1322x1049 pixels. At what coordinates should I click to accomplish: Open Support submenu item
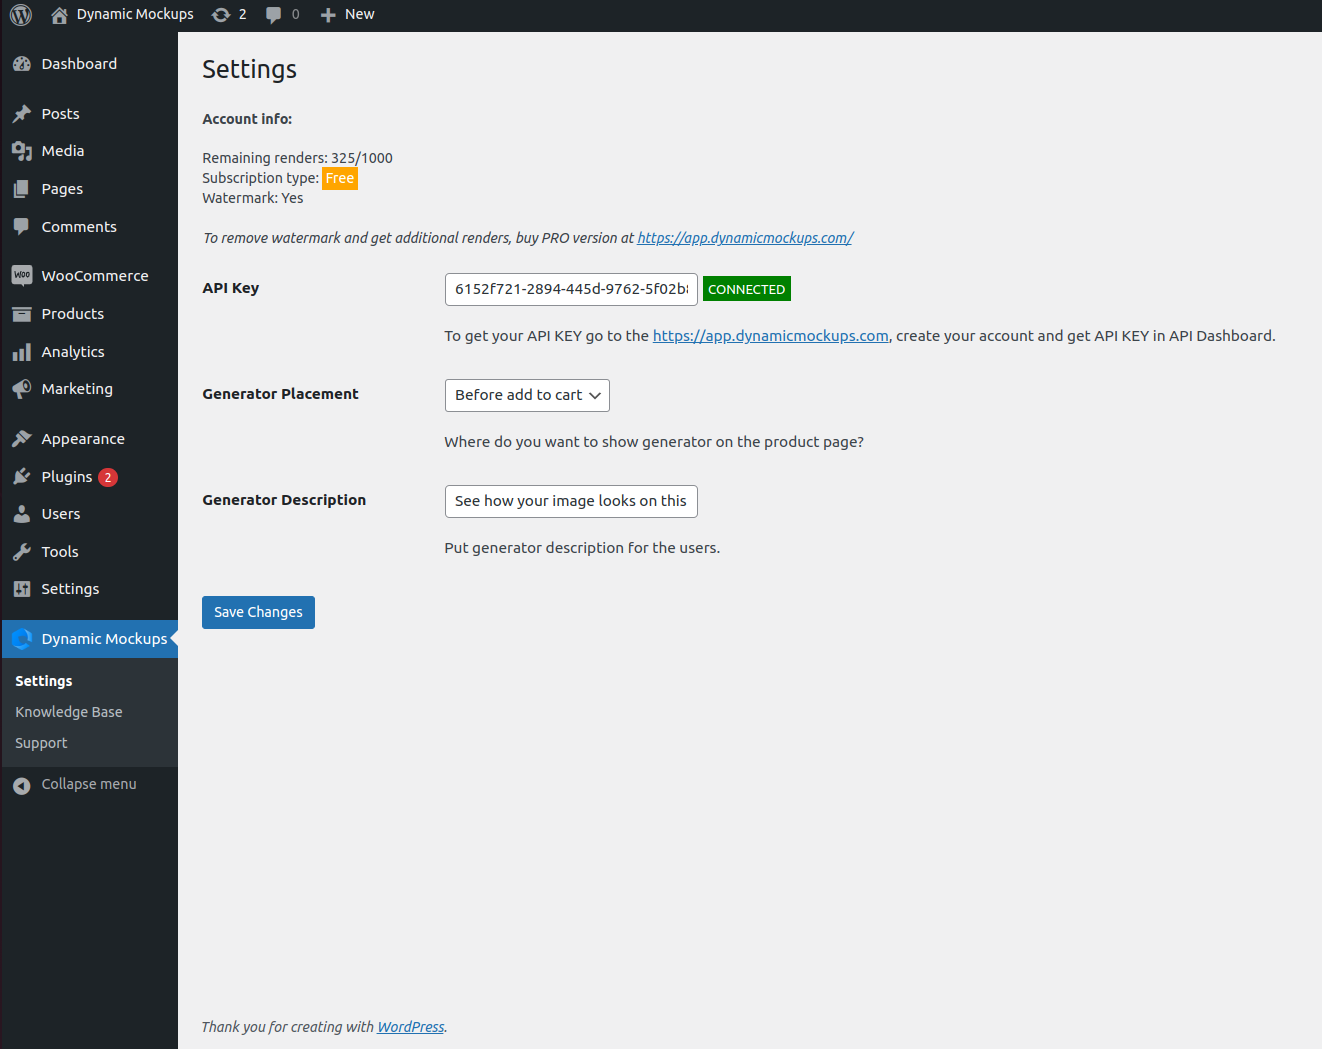[x=41, y=743]
